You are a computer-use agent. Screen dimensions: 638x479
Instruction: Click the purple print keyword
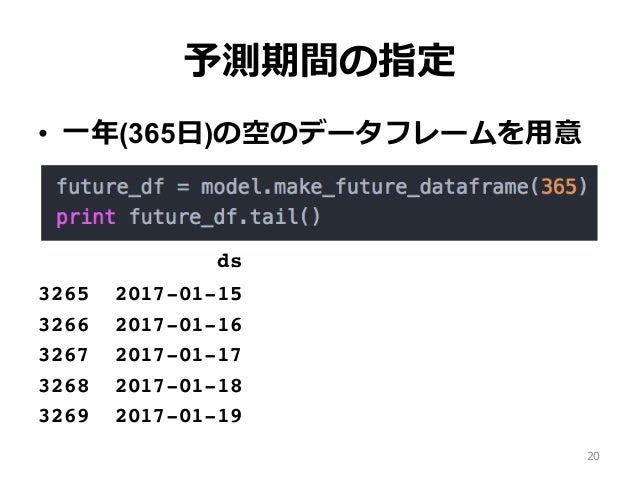[86, 217]
